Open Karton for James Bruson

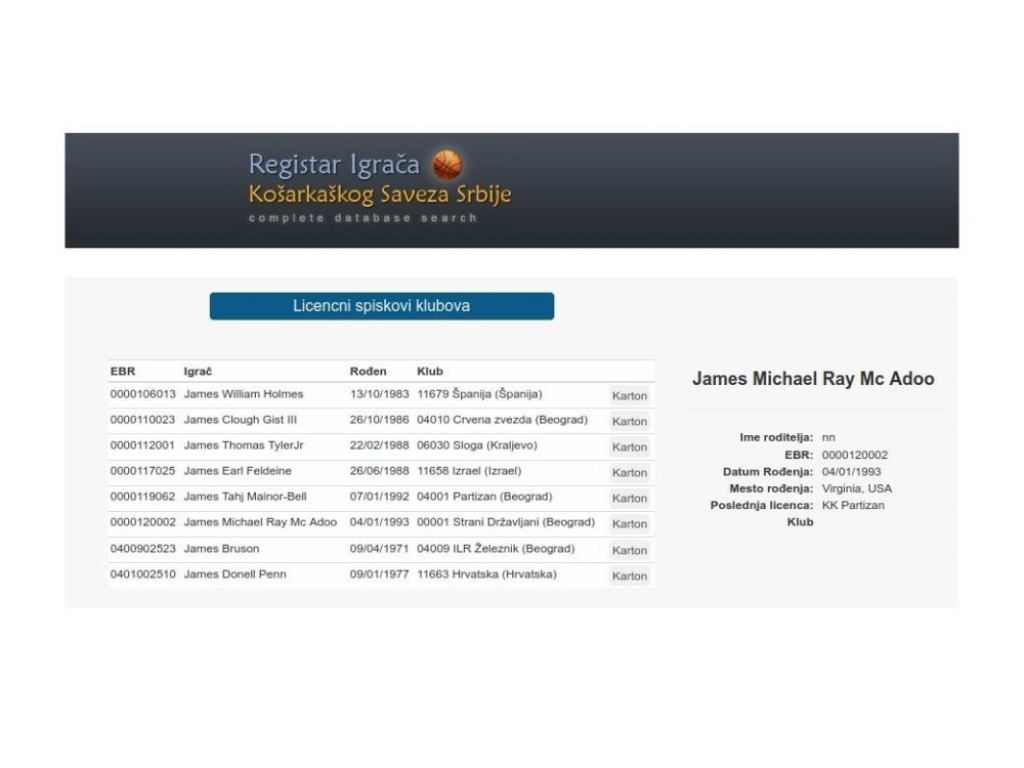point(629,550)
